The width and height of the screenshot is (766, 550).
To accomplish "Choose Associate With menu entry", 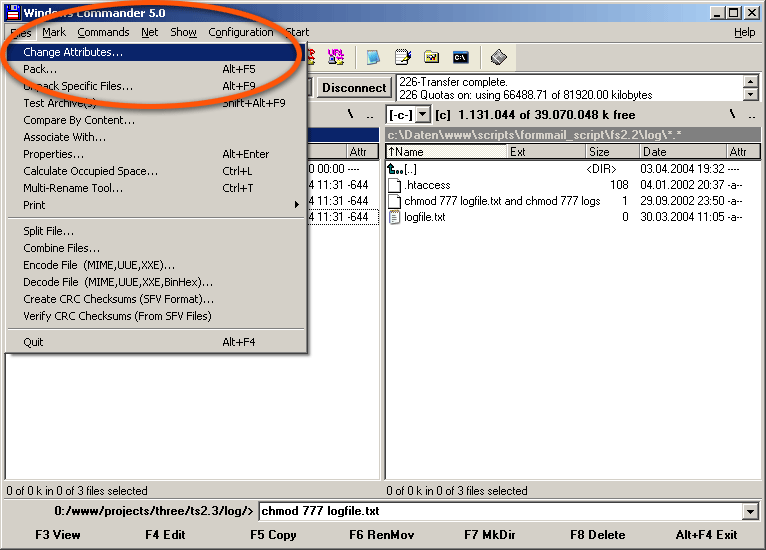I will coord(156,137).
